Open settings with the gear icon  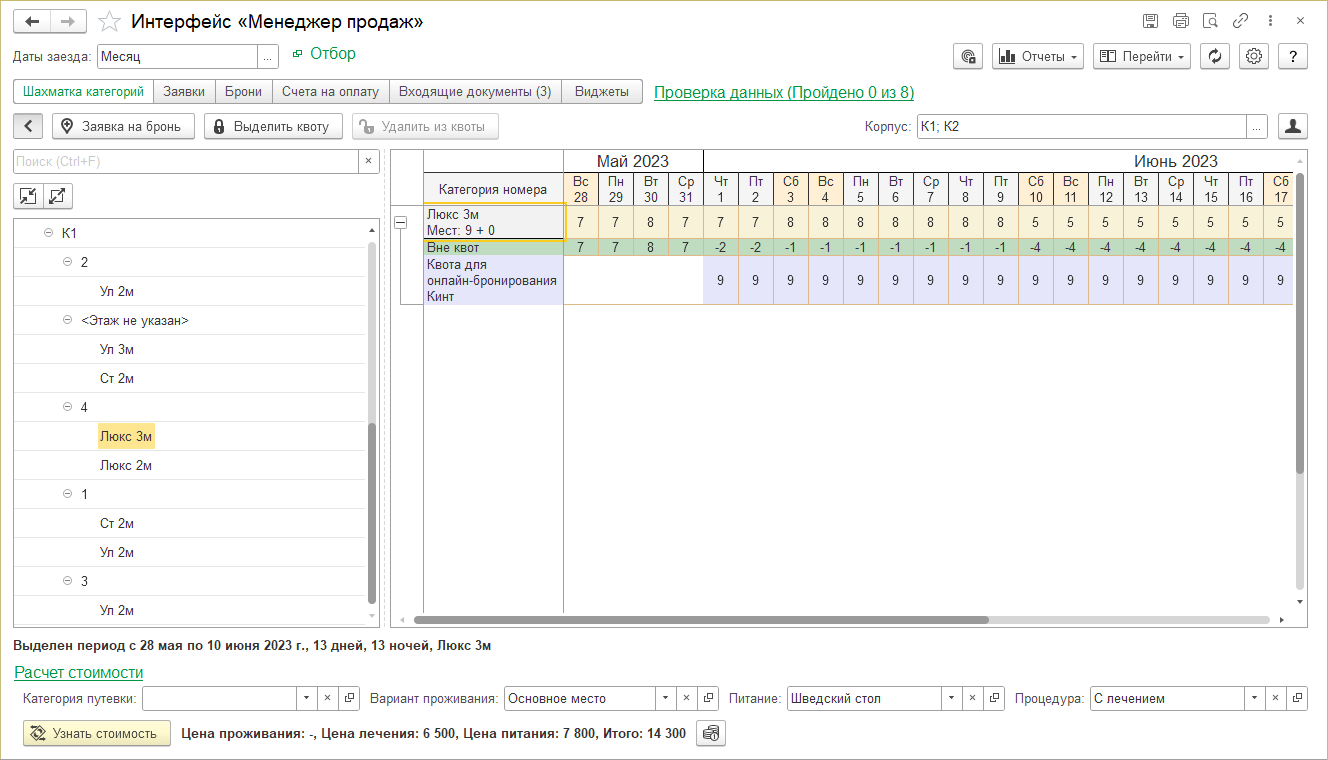coord(1254,57)
